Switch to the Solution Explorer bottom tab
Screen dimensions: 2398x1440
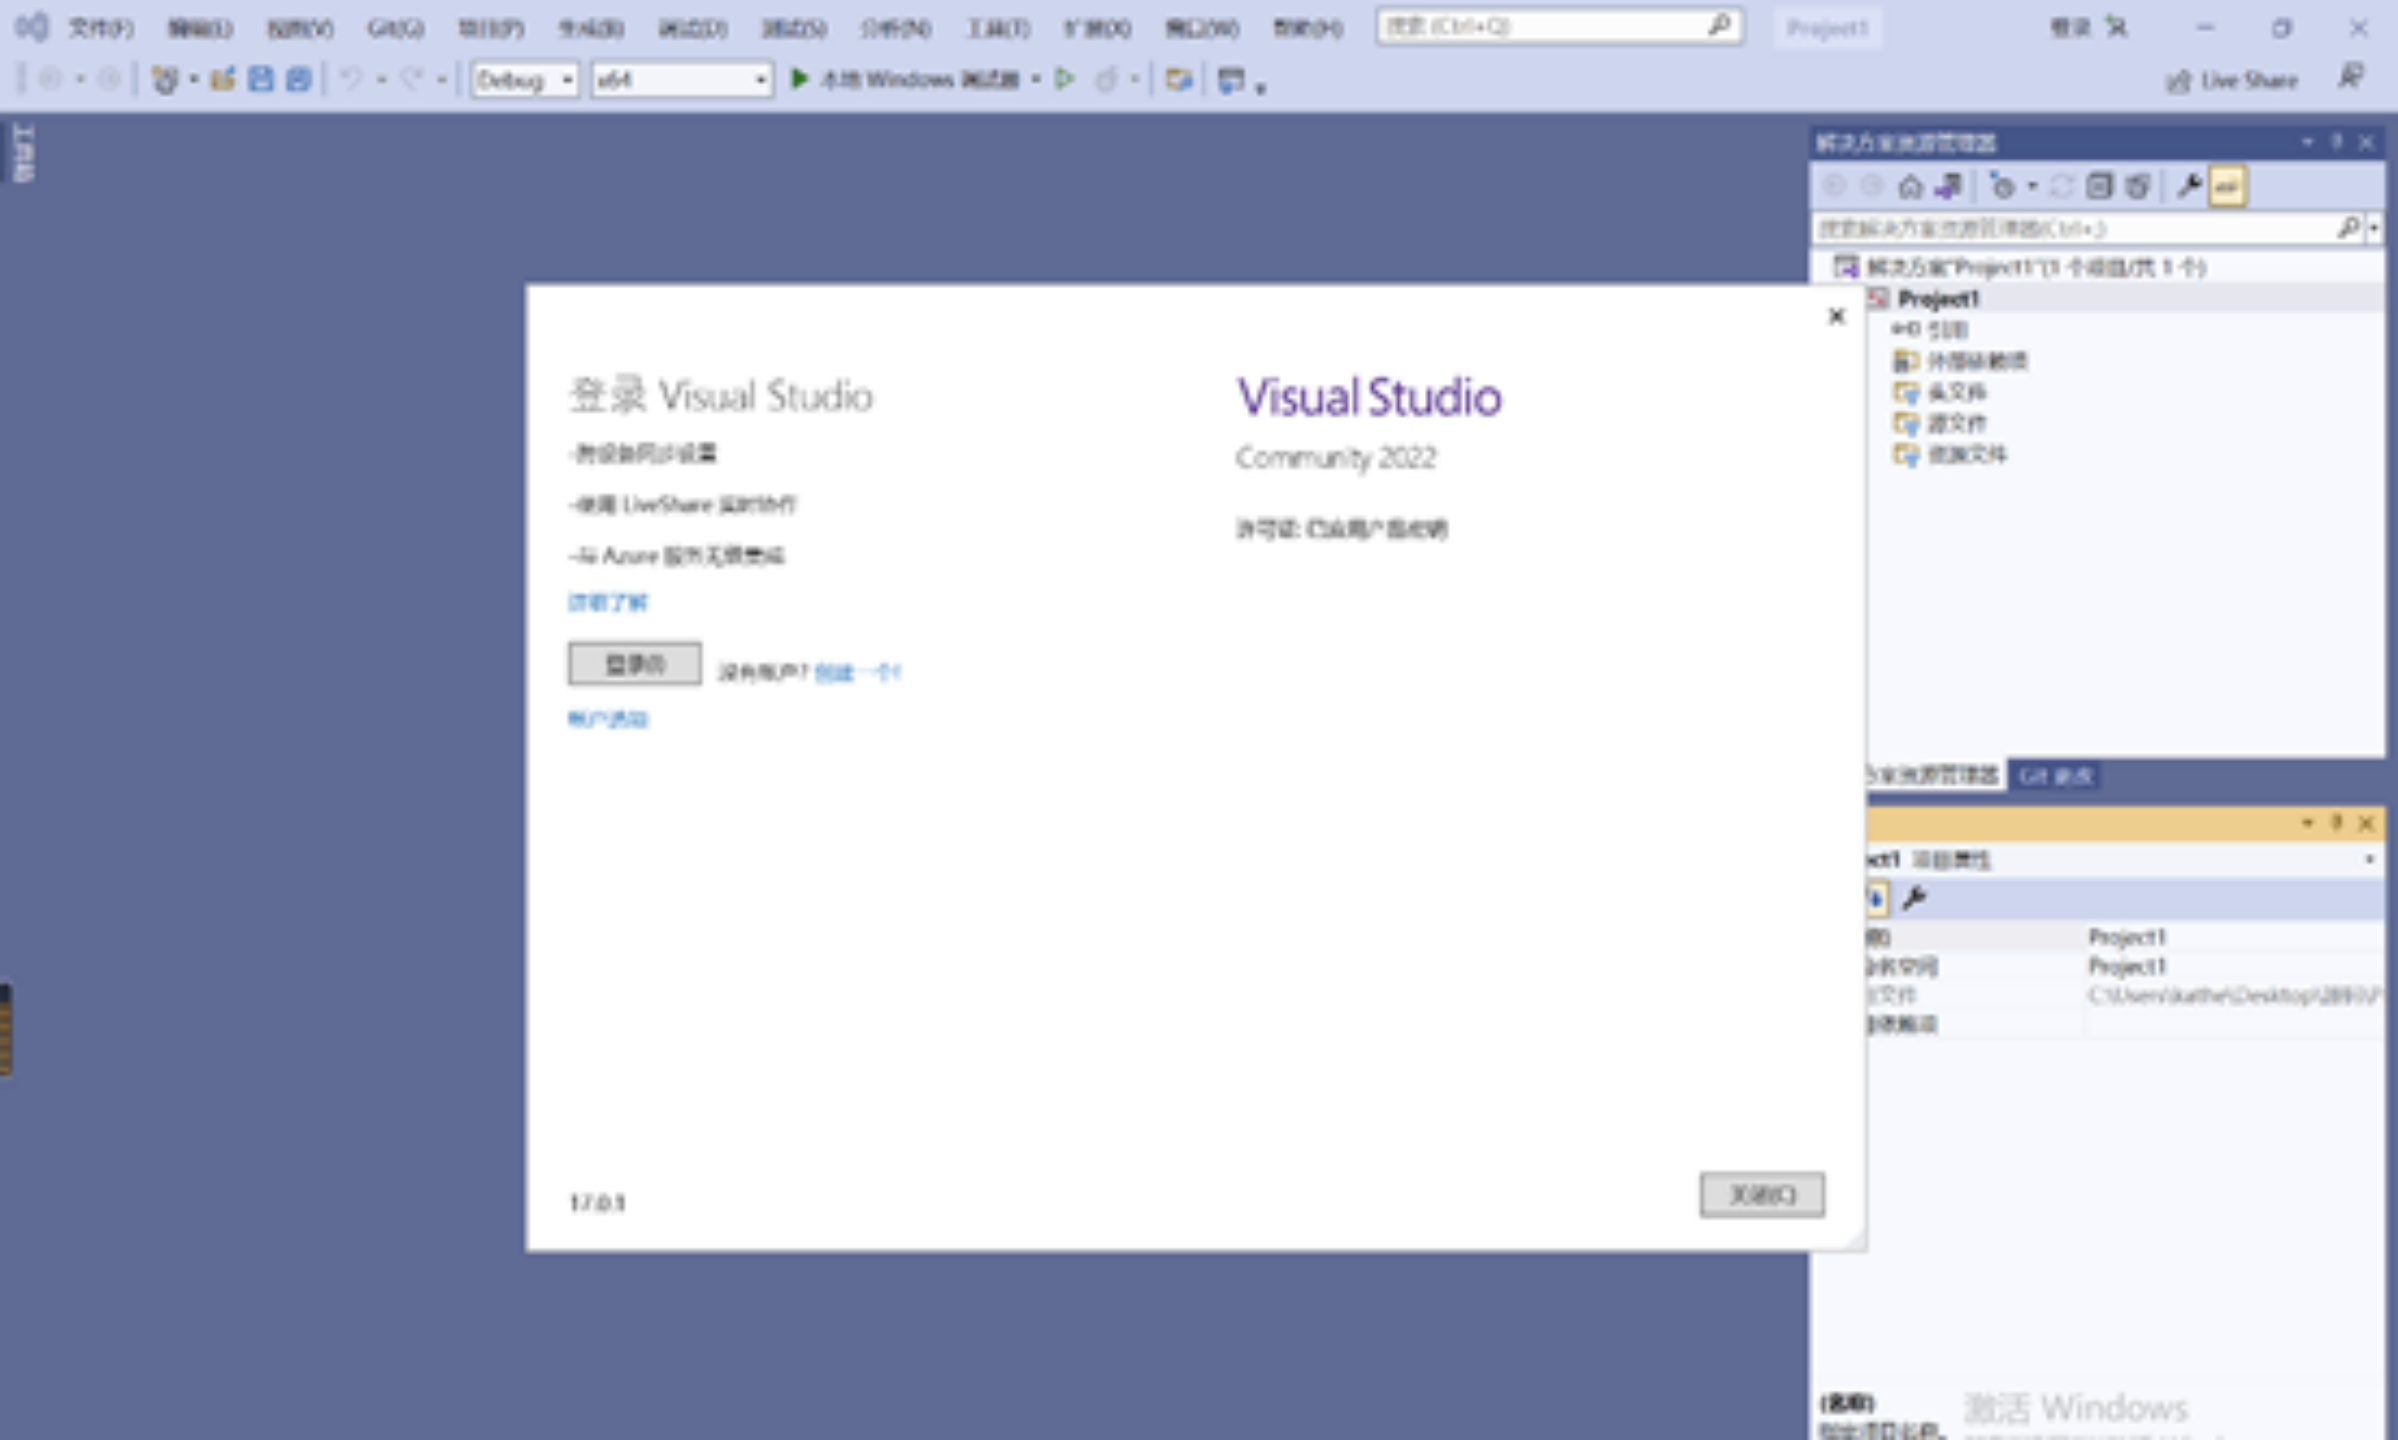point(1935,775)
